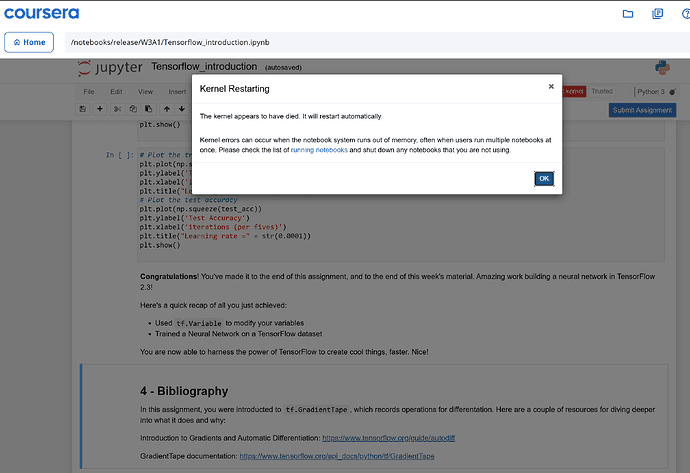Open the running notebooks link

[x=319, y=150]
